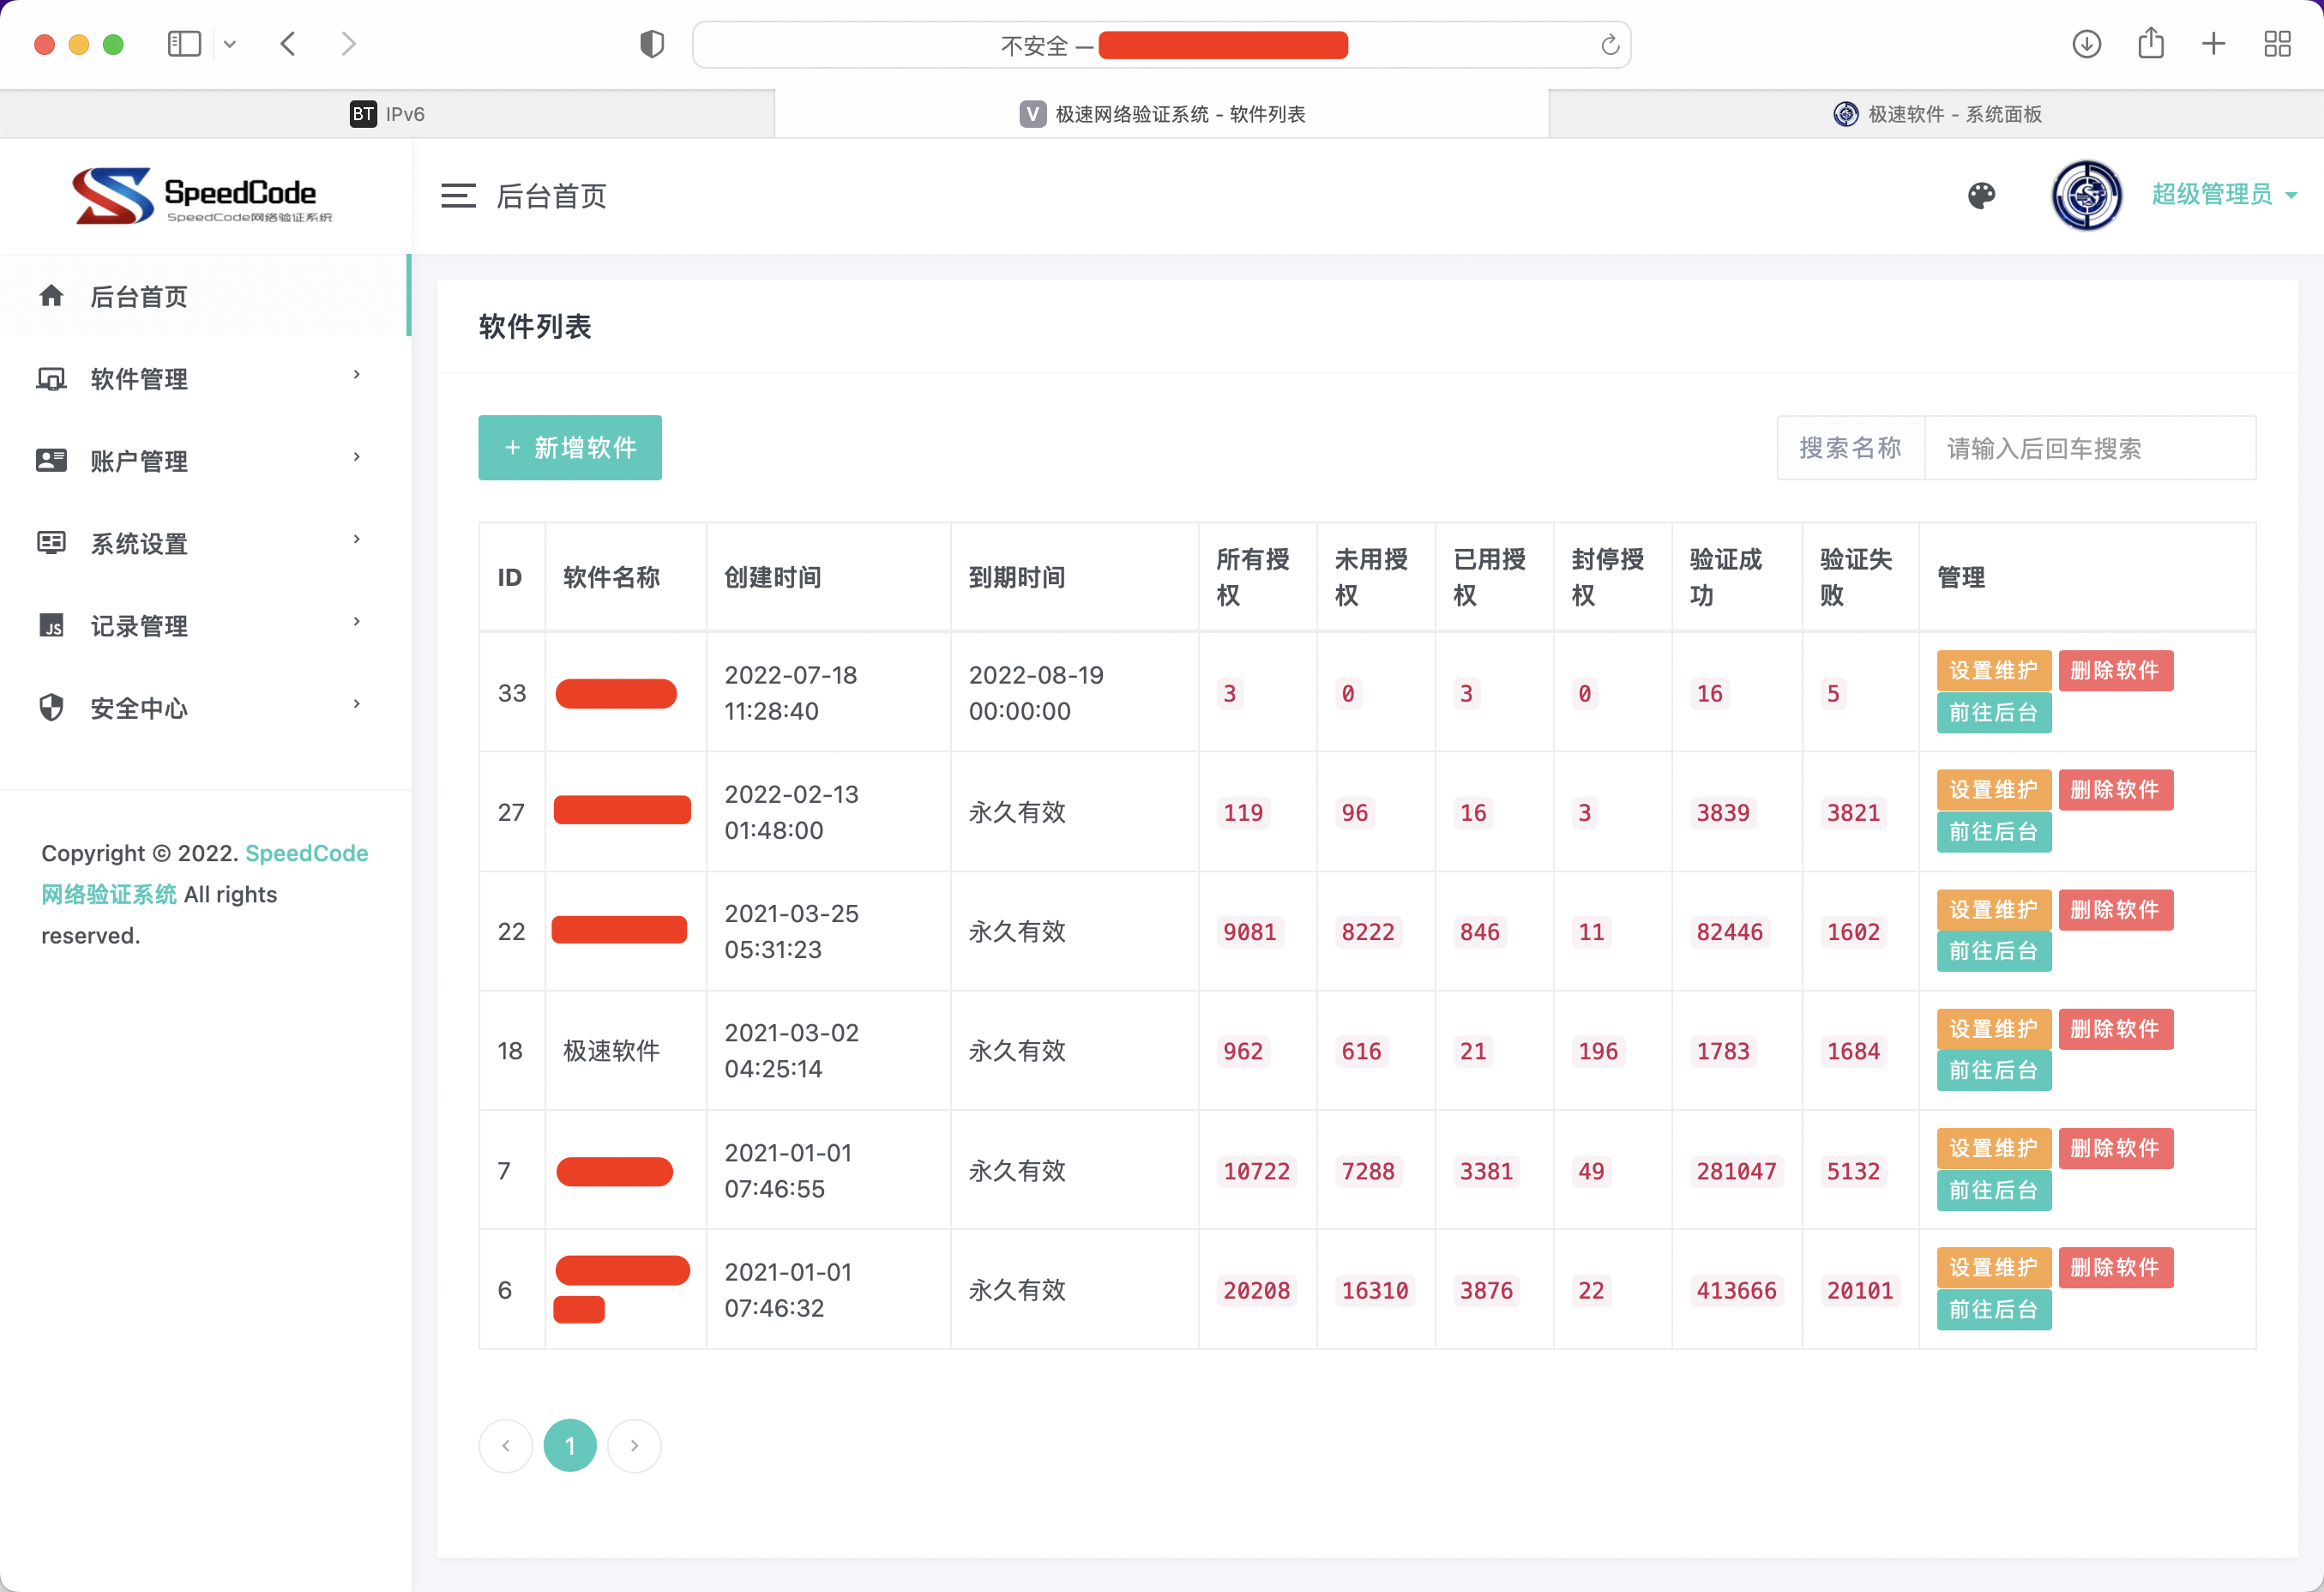Select 后台首页 in the sidebar
The image size is (2324, 1592).
pyautogui.click(x=204, y=296)
